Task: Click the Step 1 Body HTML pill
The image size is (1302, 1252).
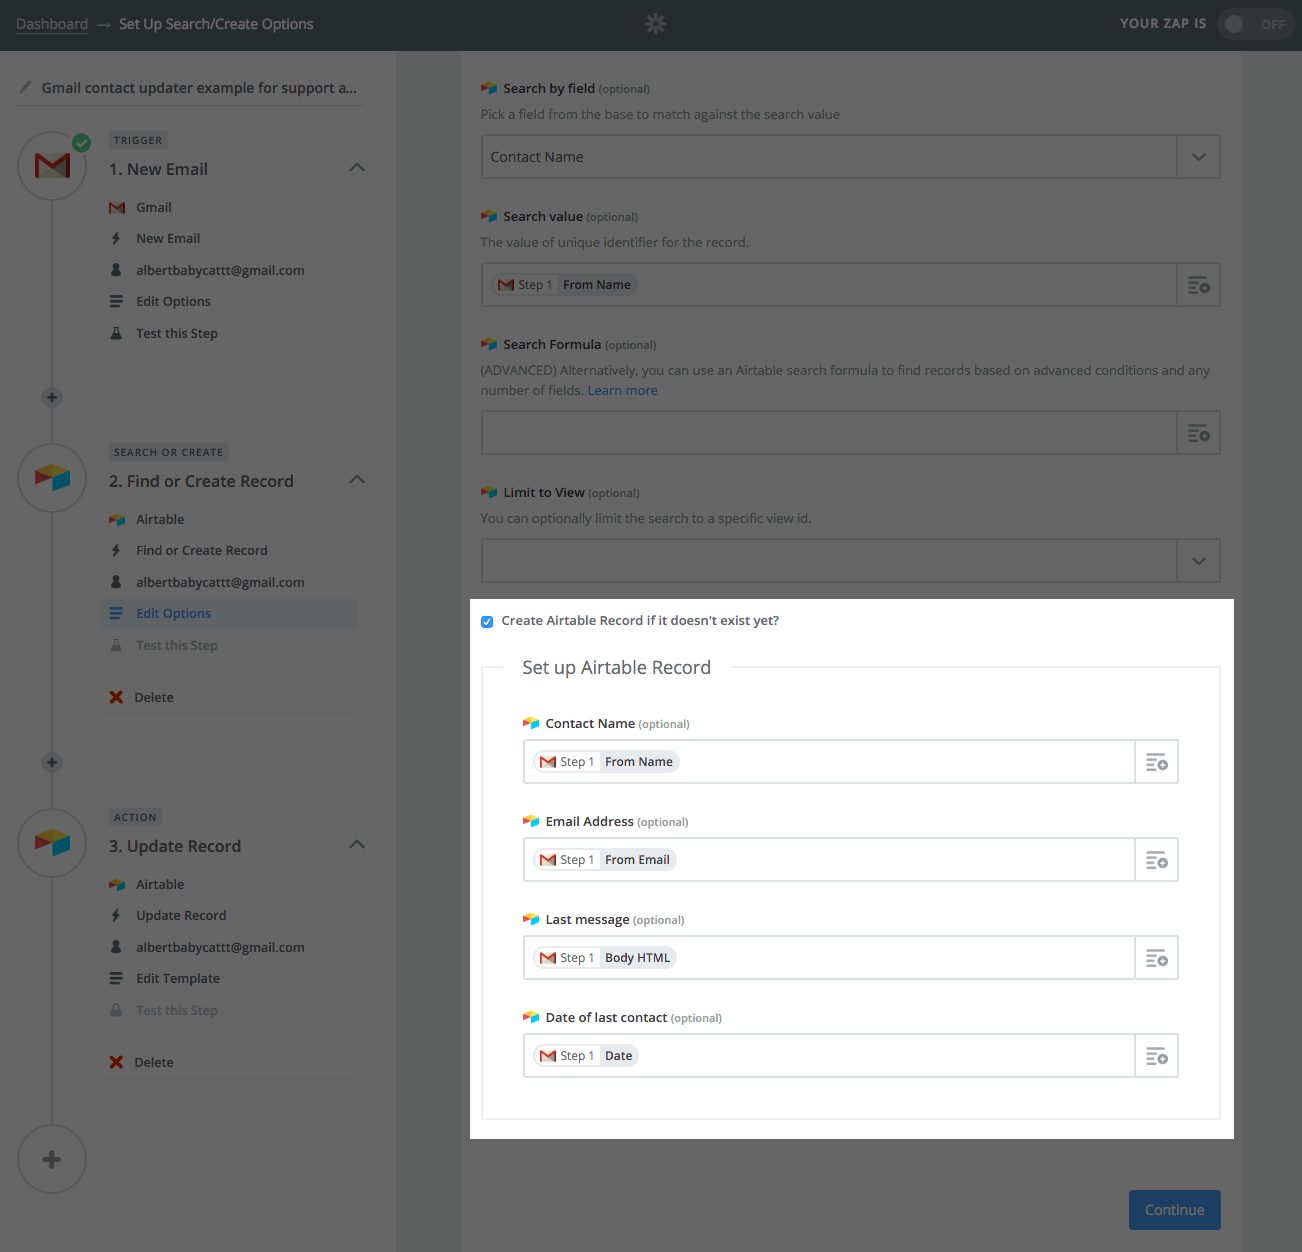Action: click(605, 958)
